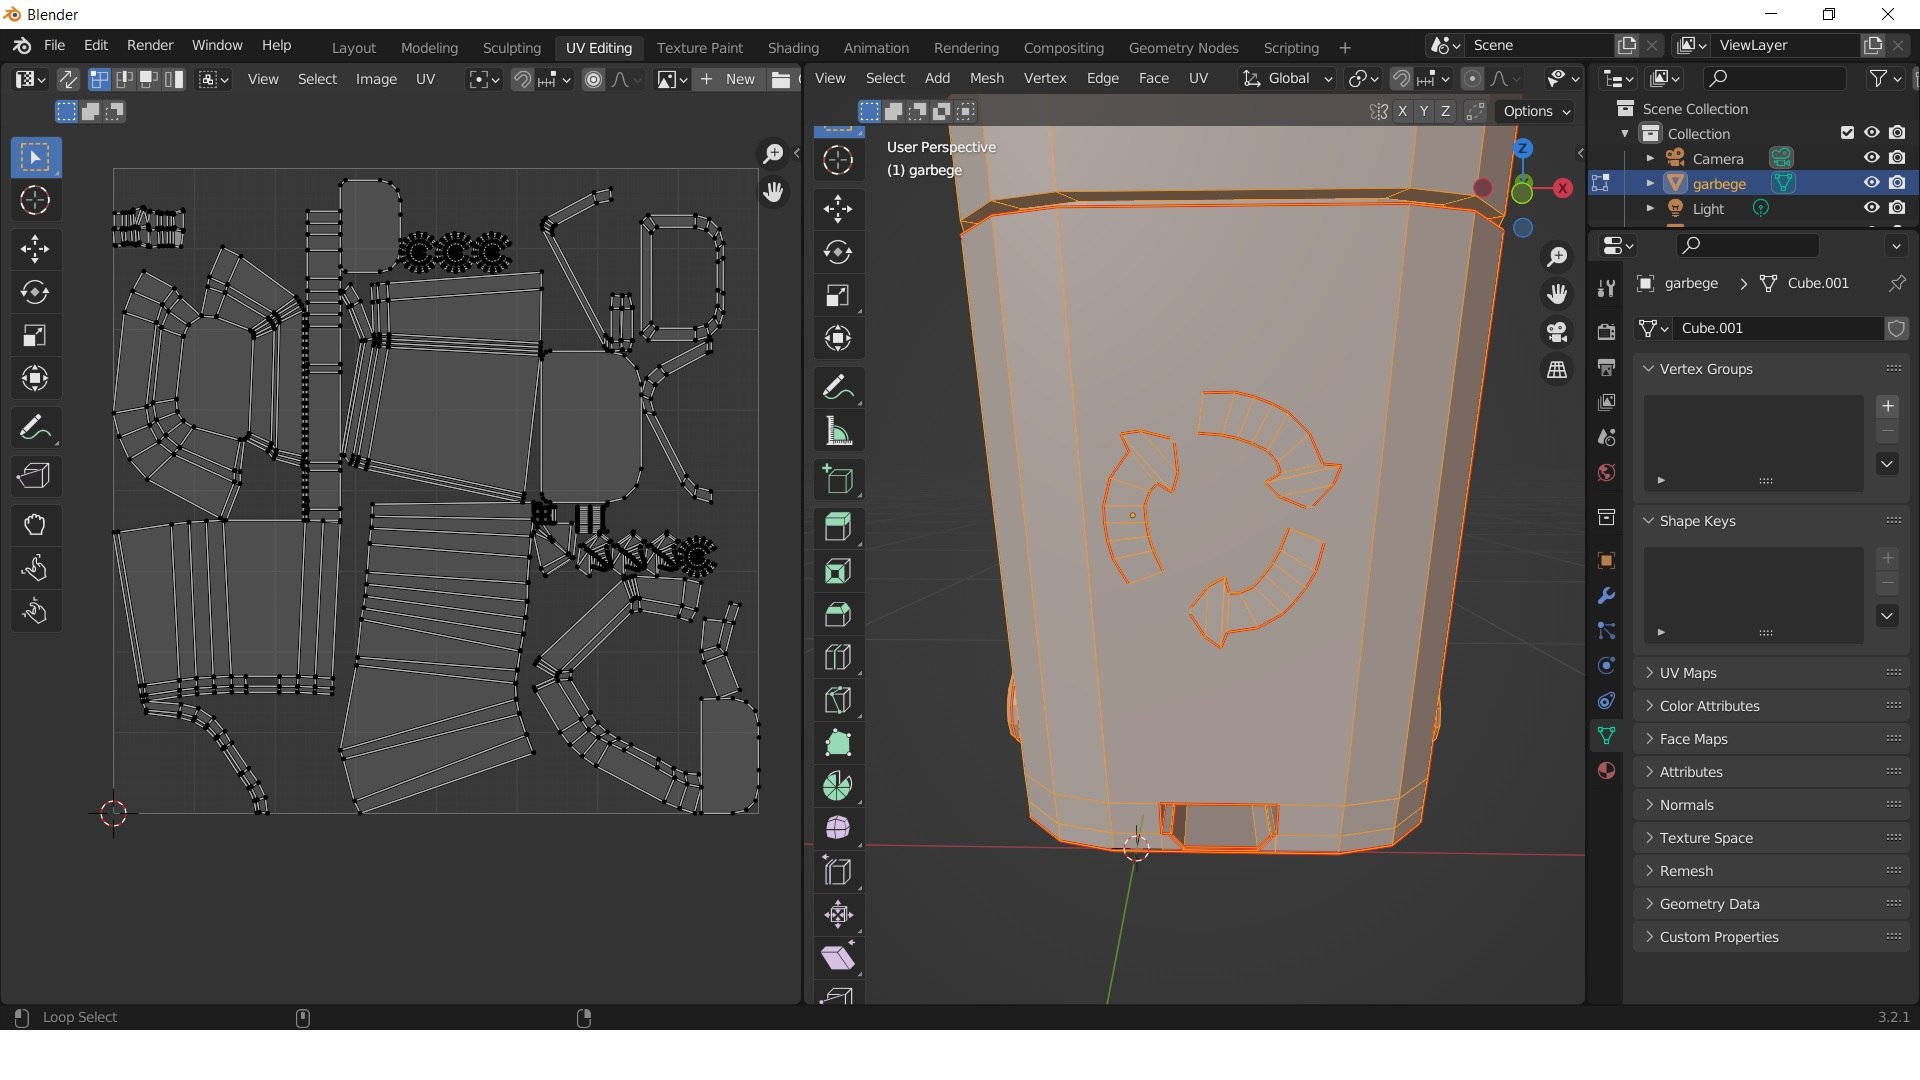Select the UV editor Annotate tool
This screenshot has width=1920, height=1080.
click(35, 429)
